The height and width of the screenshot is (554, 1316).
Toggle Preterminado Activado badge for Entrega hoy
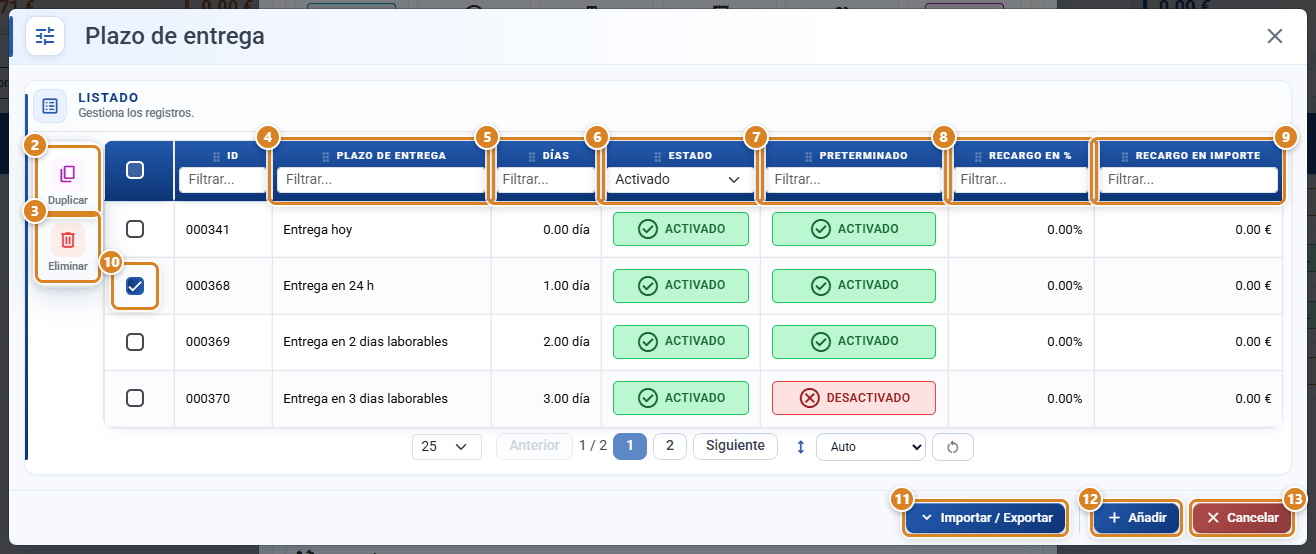point(854,229)
